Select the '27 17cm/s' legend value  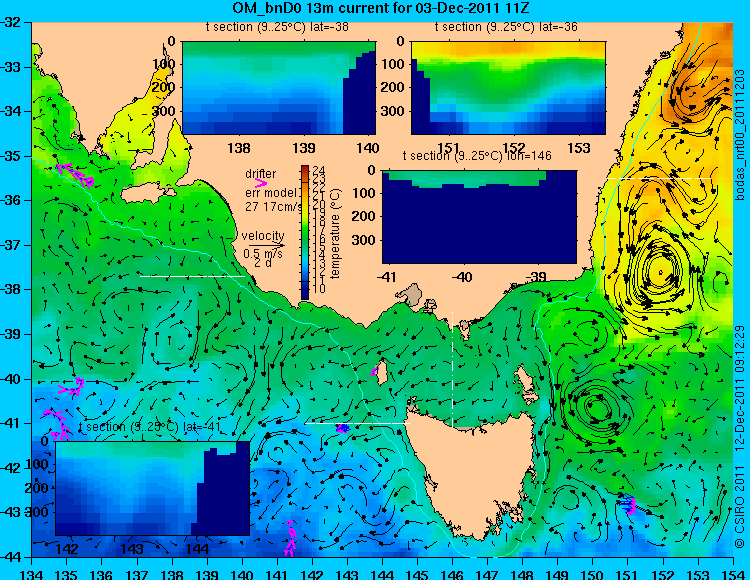coord(274,207)
